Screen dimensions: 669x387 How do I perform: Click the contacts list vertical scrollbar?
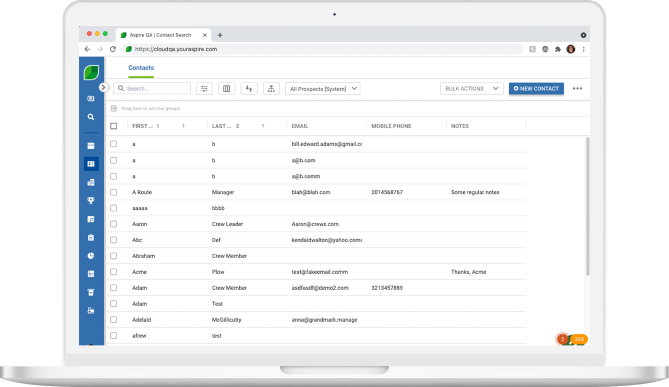[588, 207]
